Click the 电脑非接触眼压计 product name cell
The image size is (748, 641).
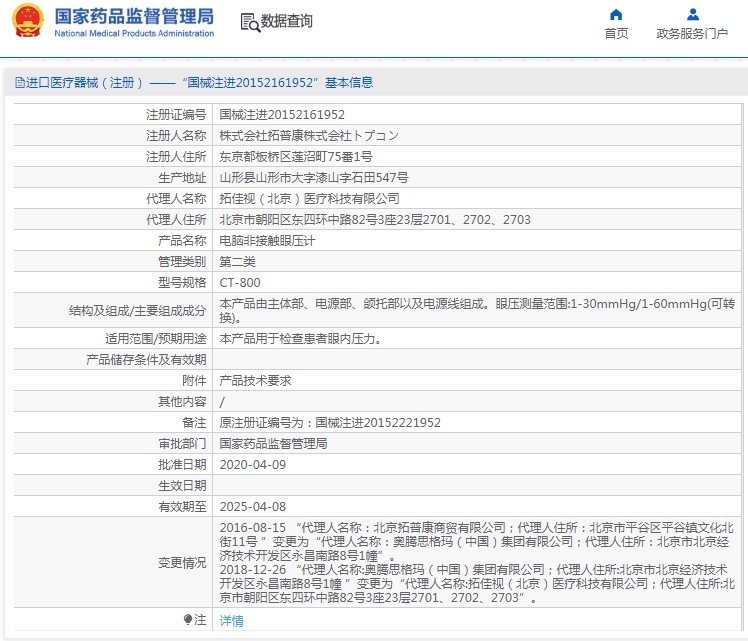267,241
